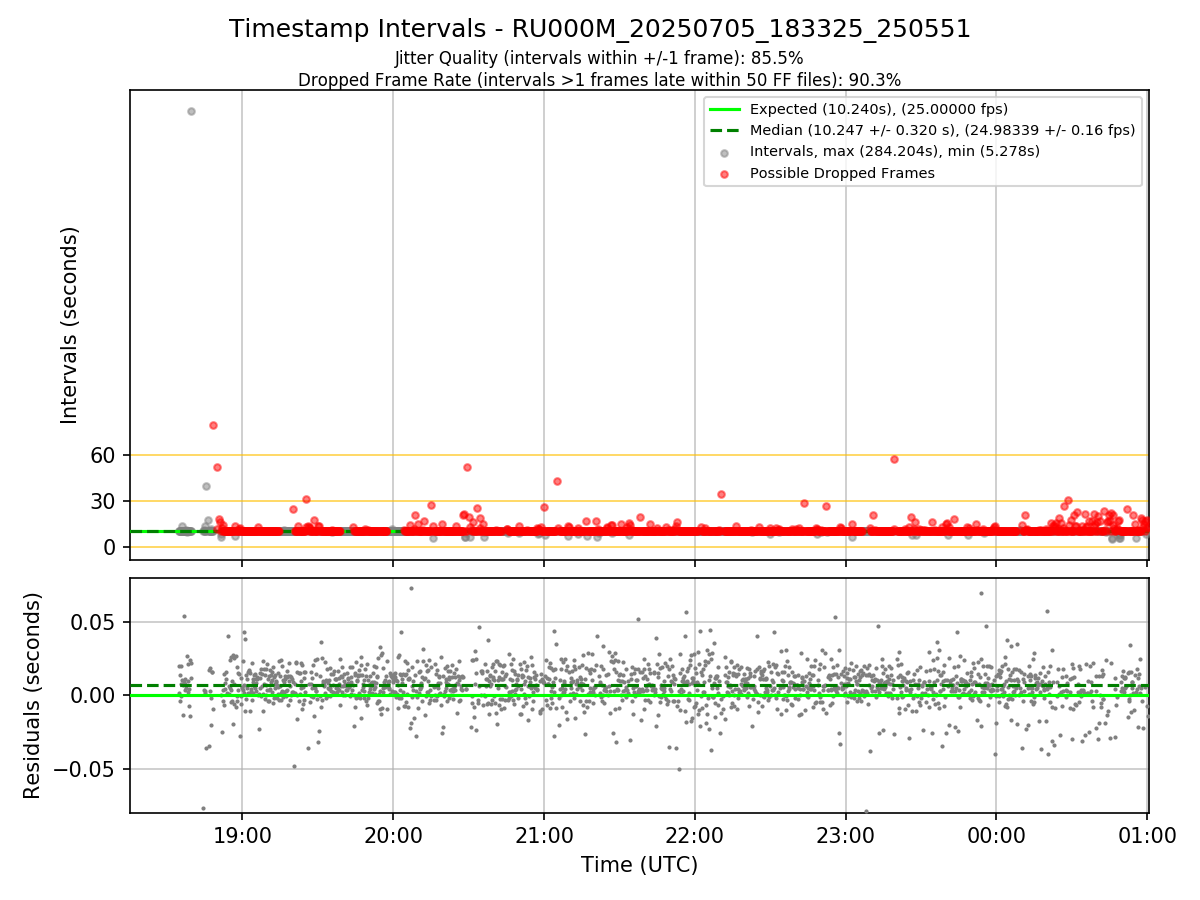The width and height of the screenshot is (1200, 900).
Task: Click the 19:00 time tick label
Action: (241, 836)
